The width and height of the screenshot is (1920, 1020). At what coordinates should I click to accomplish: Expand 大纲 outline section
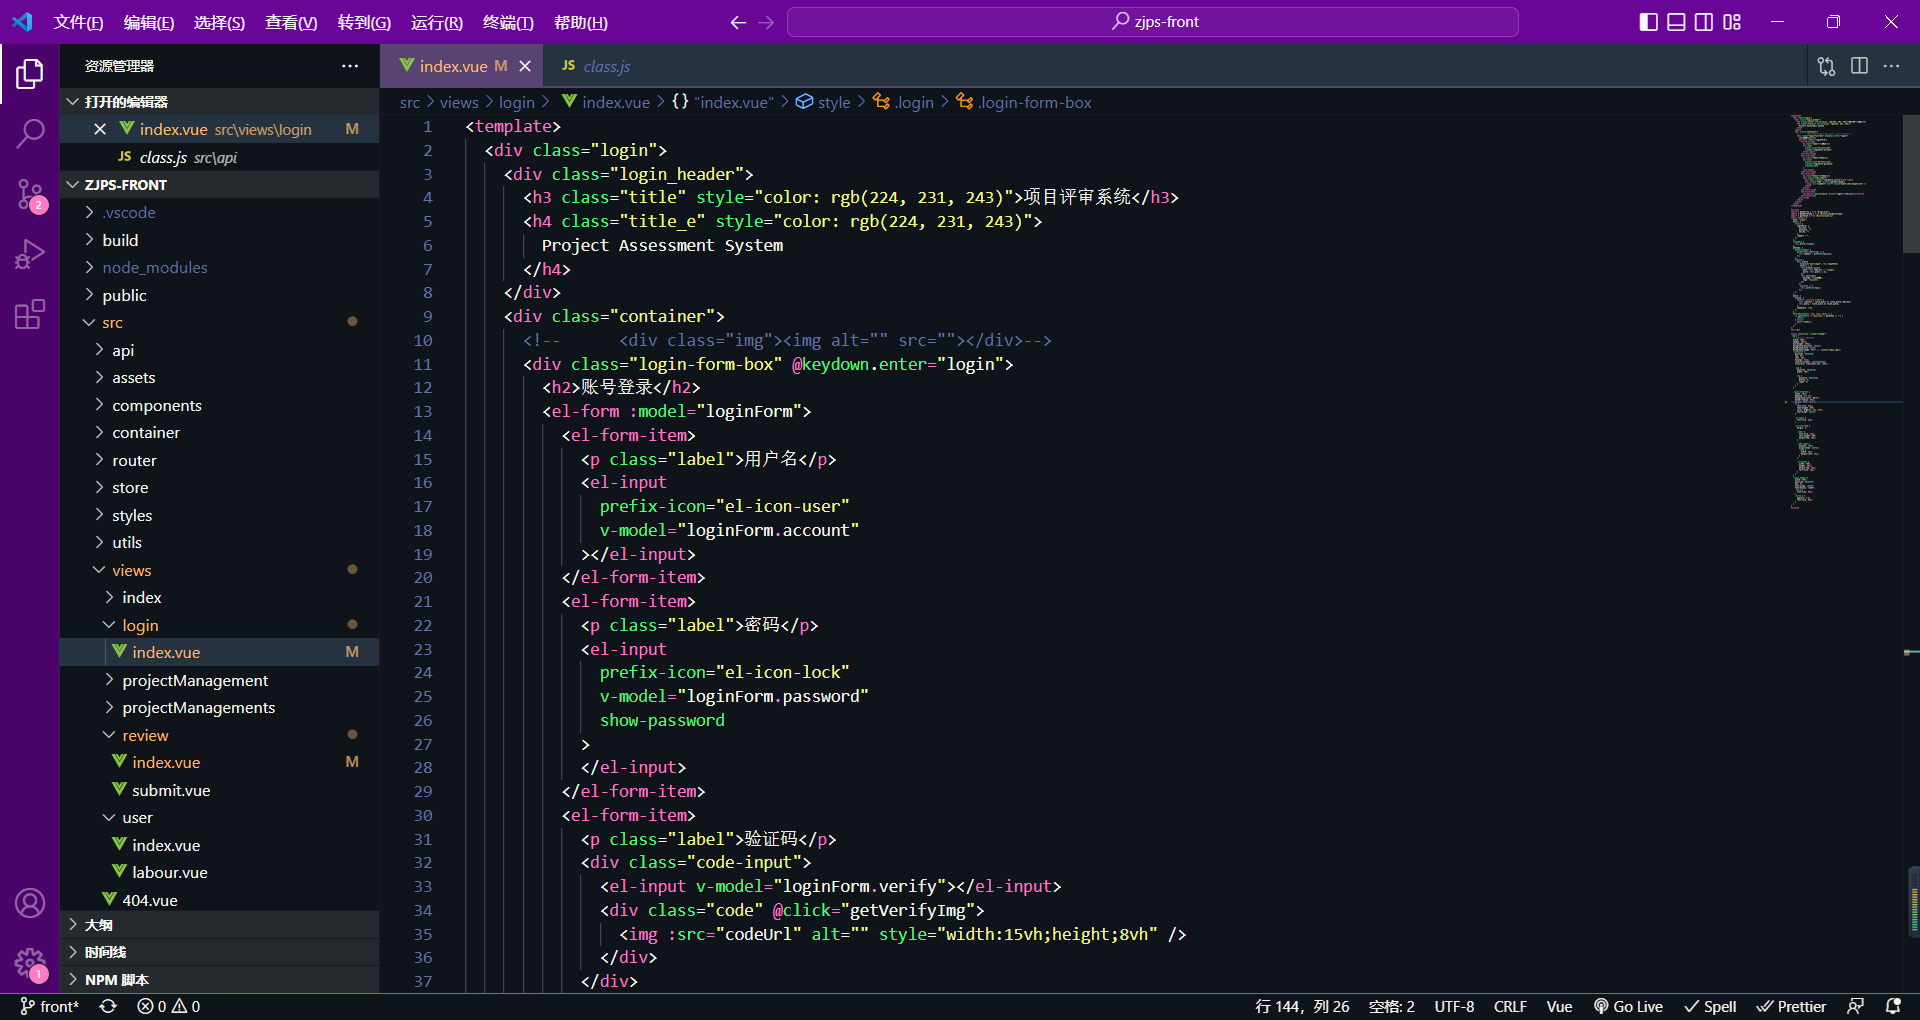220,925
